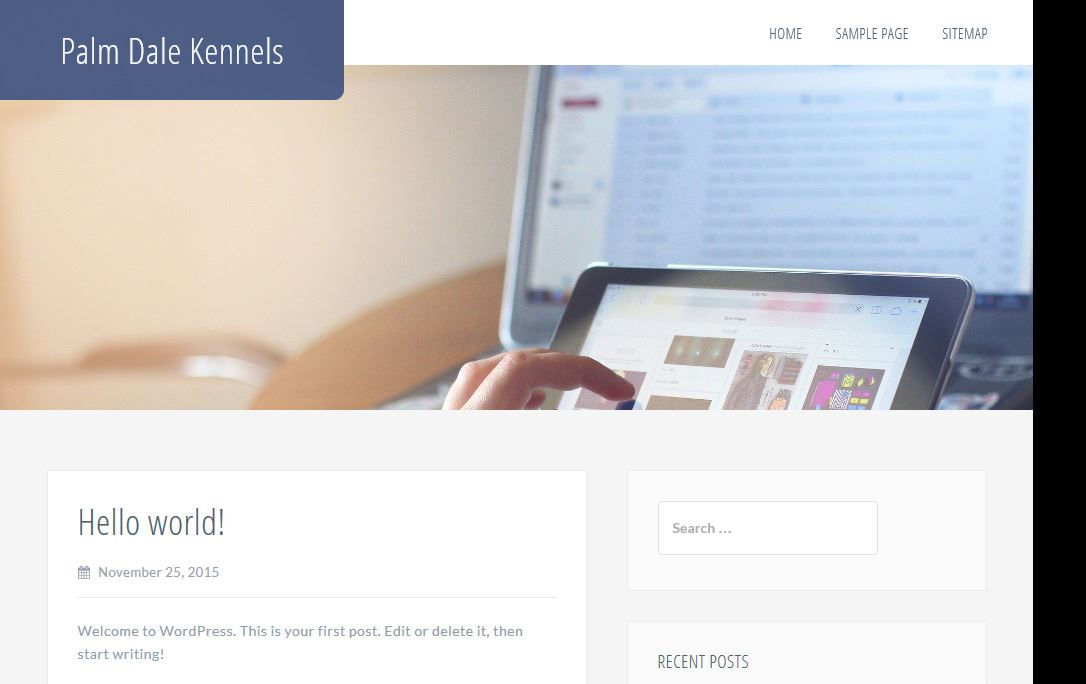Click the RECENT POSTS widget heading
Viewport: 1086px width, 684px height.
(x=703, y=662)
